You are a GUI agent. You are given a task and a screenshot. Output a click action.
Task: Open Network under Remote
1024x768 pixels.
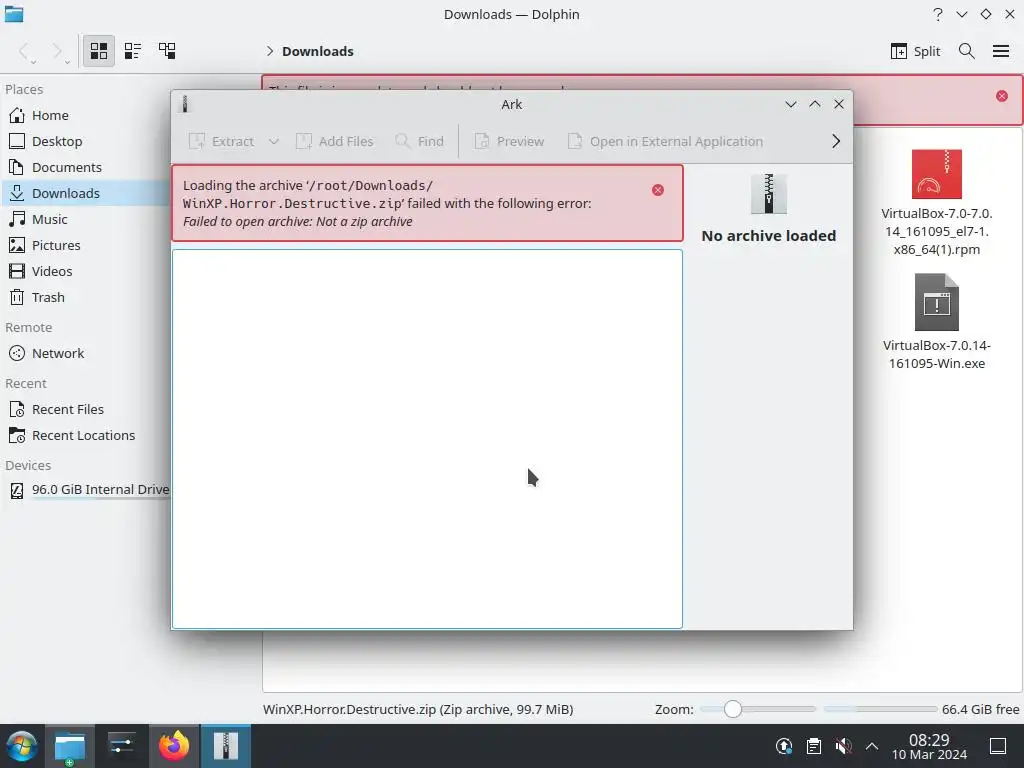85,353
